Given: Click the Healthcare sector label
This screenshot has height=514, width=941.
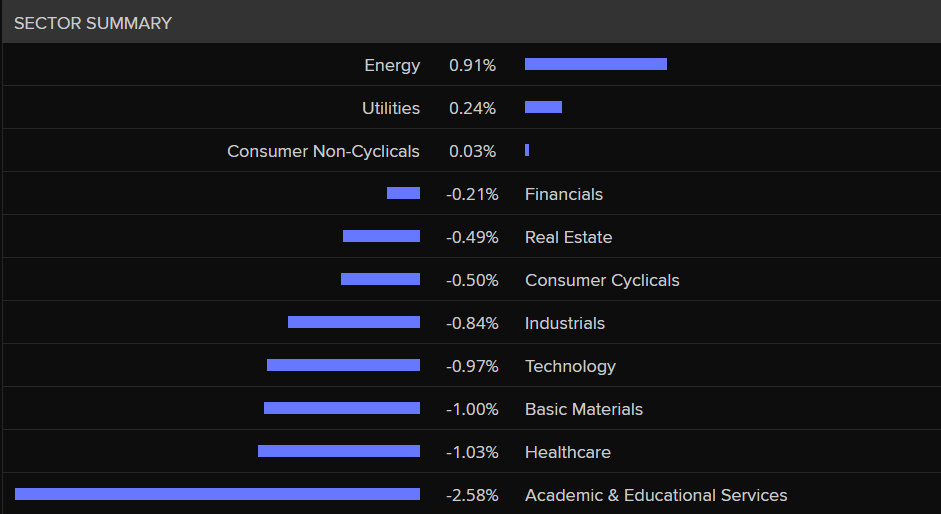Looking at the screenshot, I should tap(568, 452).
